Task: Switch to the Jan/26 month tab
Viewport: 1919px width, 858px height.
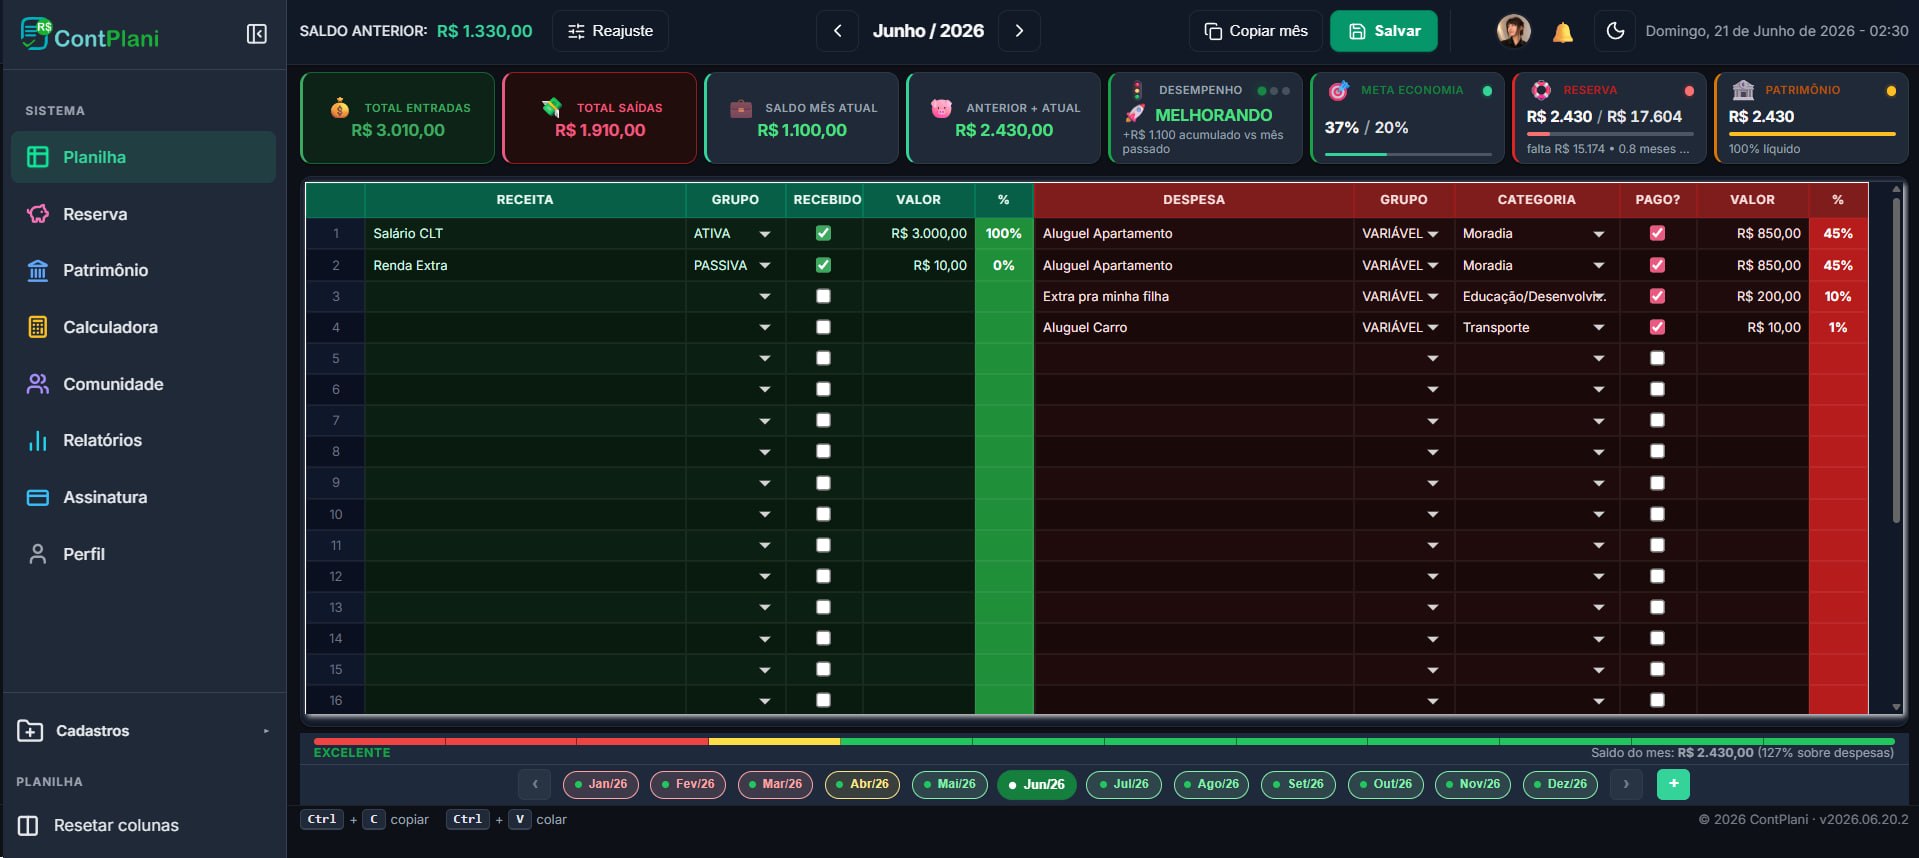Action: 601,784
